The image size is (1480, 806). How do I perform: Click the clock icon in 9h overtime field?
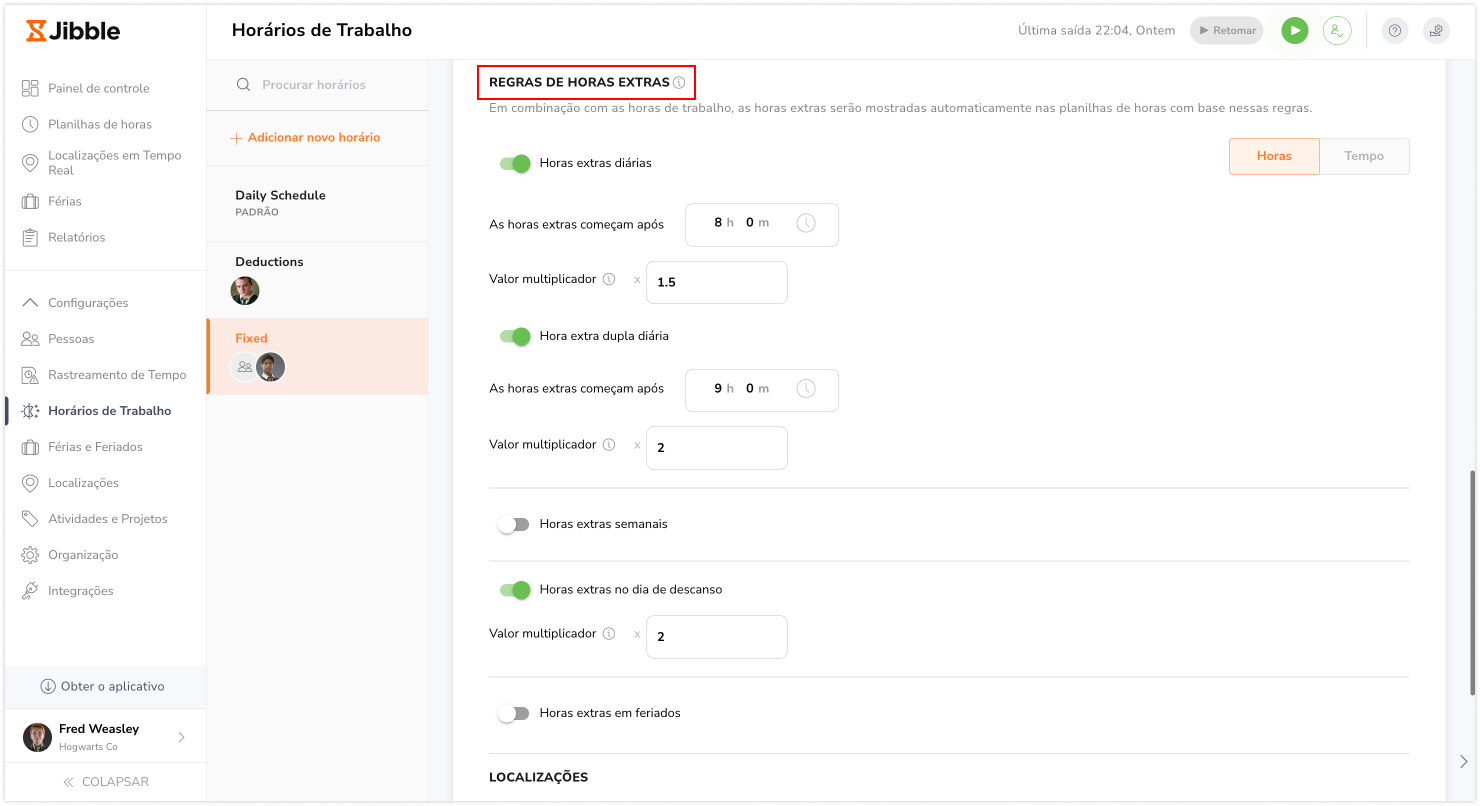806,388
